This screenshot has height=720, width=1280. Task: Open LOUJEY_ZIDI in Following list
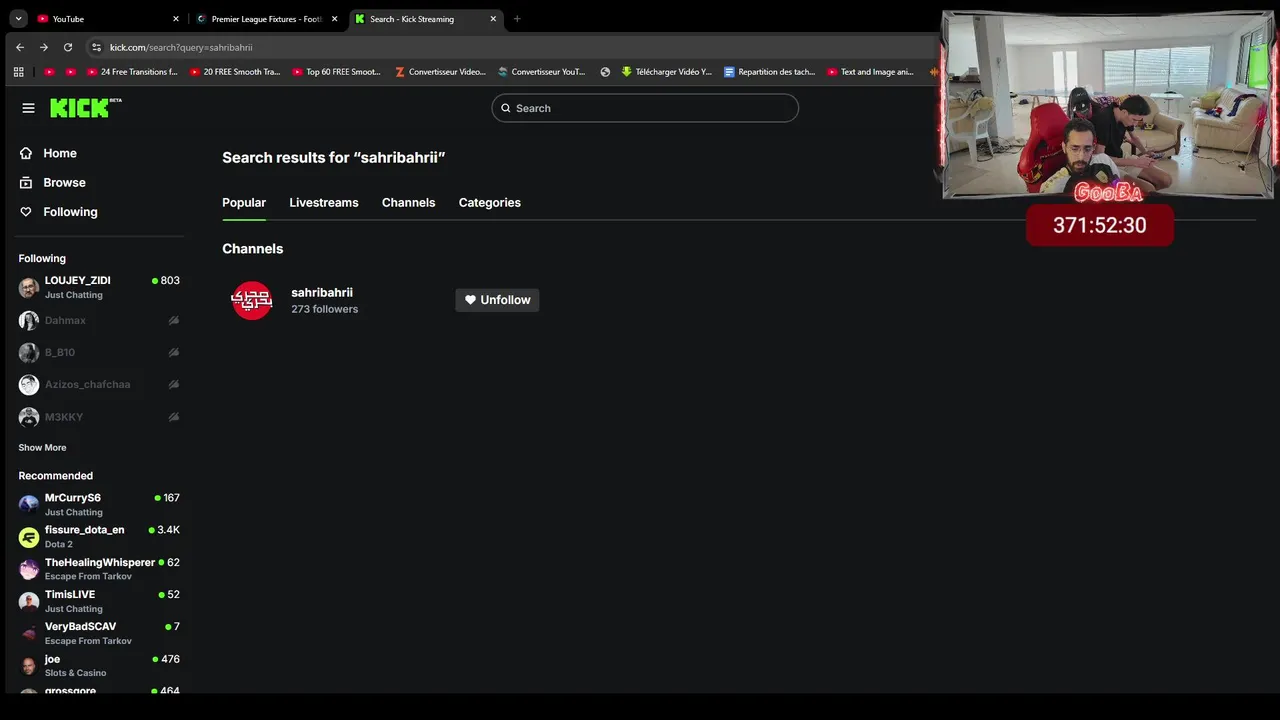point(99,287)
